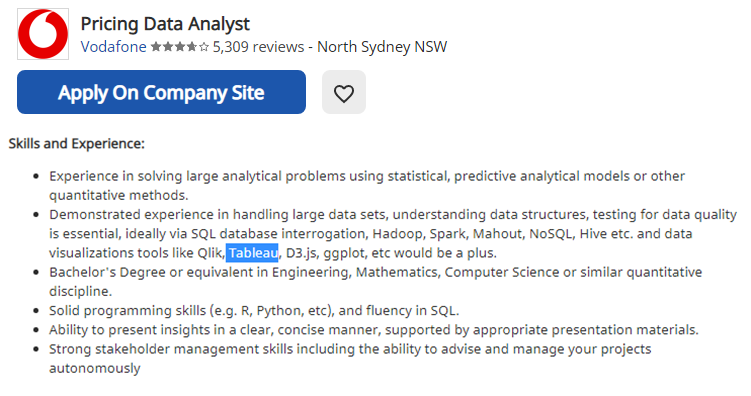The height and width of the screenshot is (396, 751).
Task: Open the 5,309 reviews link
Action: point(259,47)
